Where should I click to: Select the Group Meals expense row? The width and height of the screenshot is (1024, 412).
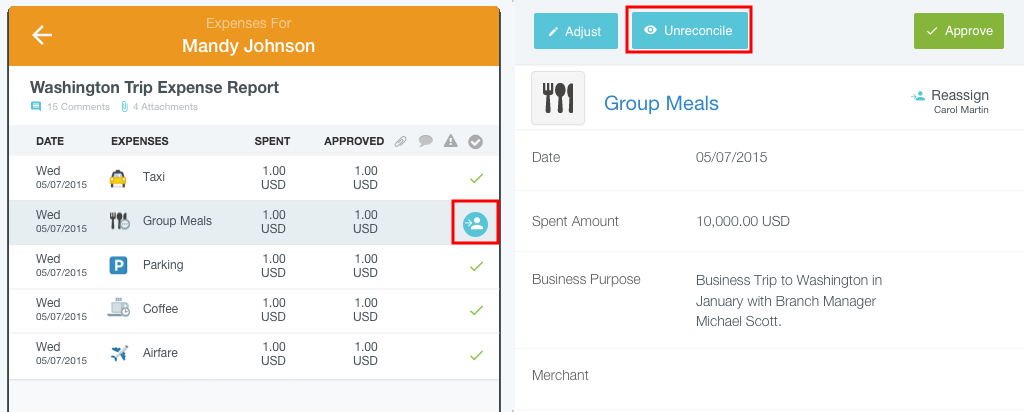pyautogui.click(x=254, y=223)
